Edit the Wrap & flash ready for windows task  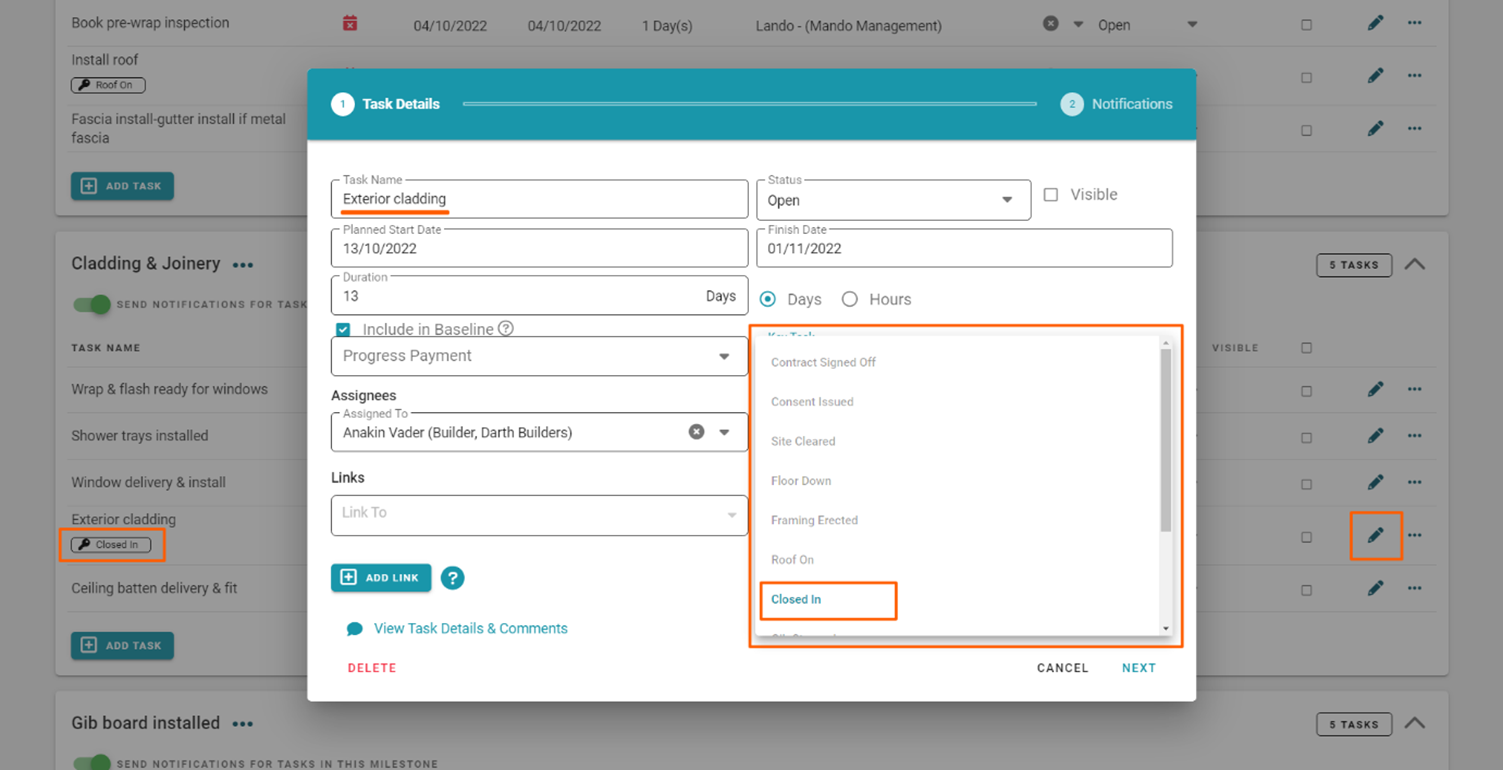click(x=1375, y=390)
